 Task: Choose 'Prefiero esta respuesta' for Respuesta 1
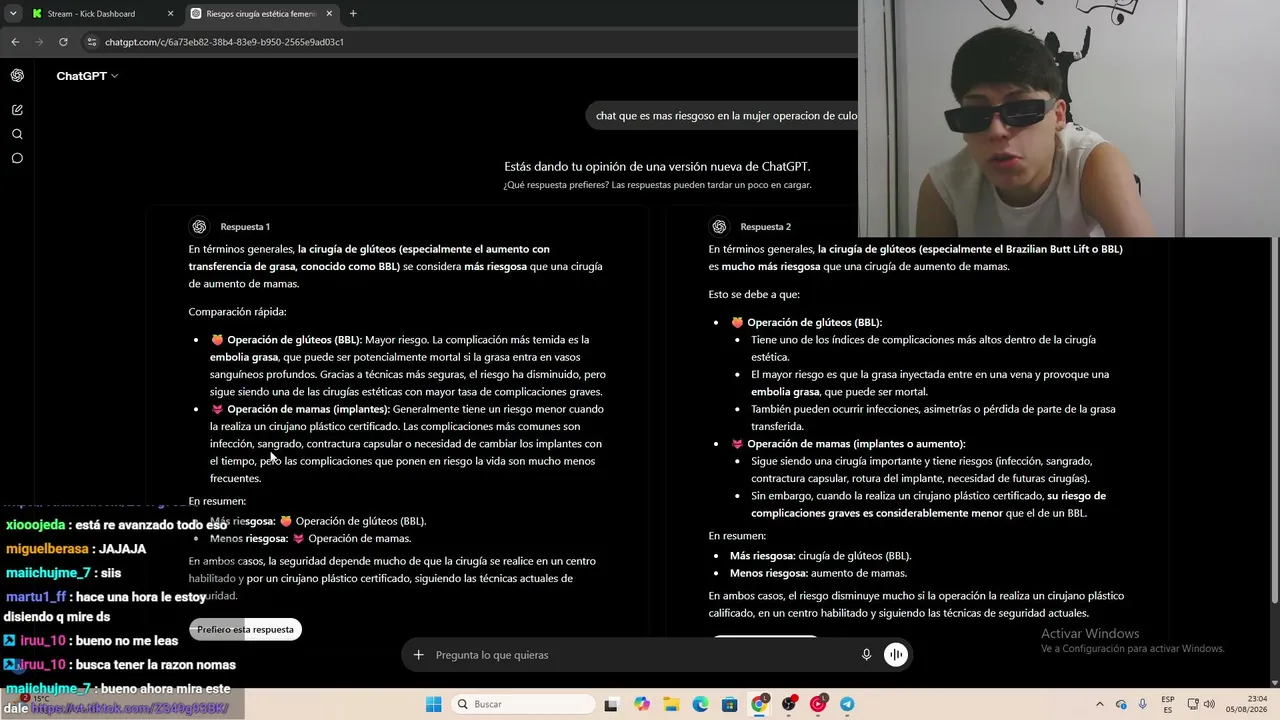(245, 629)
